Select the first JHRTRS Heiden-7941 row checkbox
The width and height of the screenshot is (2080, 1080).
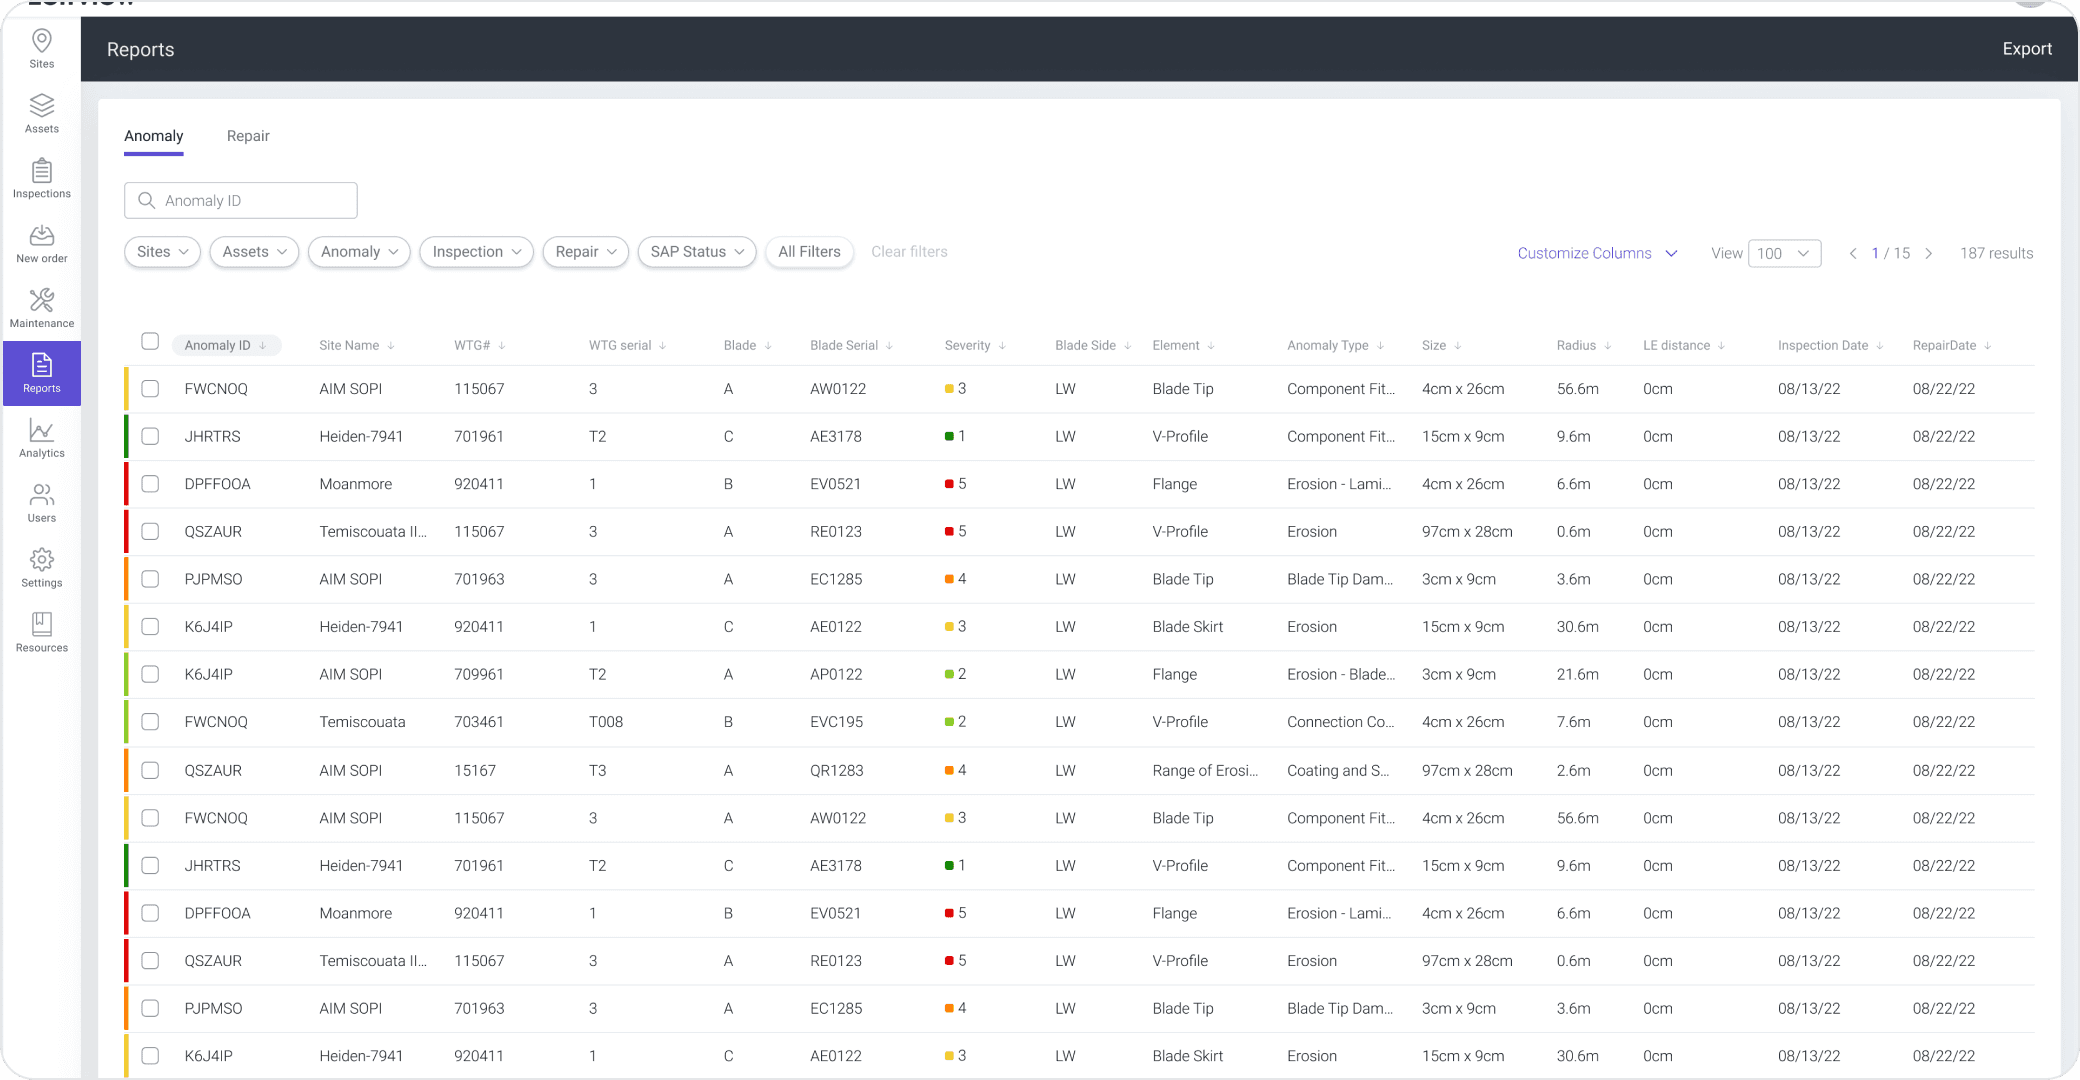point(150,437)
